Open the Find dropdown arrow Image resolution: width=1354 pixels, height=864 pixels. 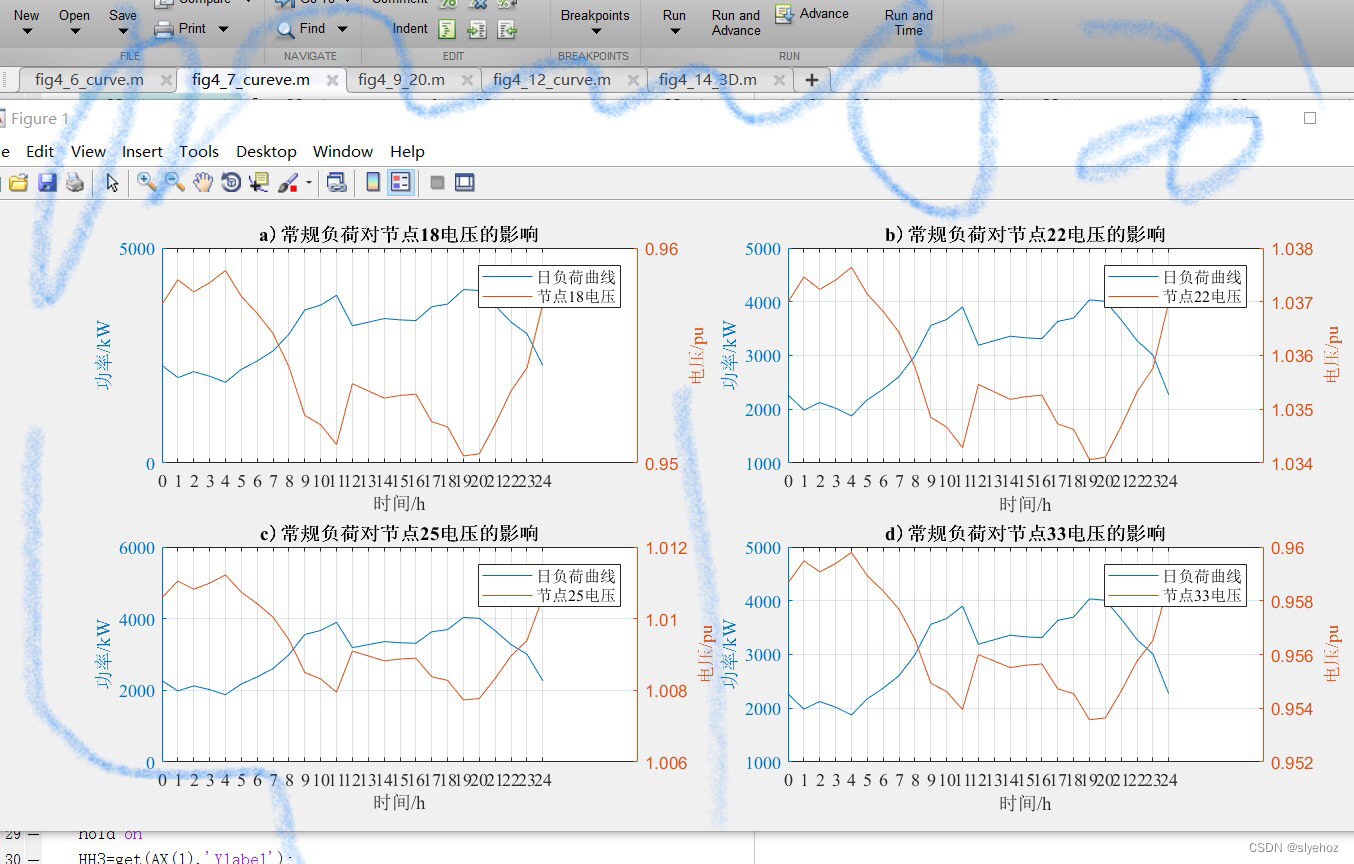click(x=342, y=30)
